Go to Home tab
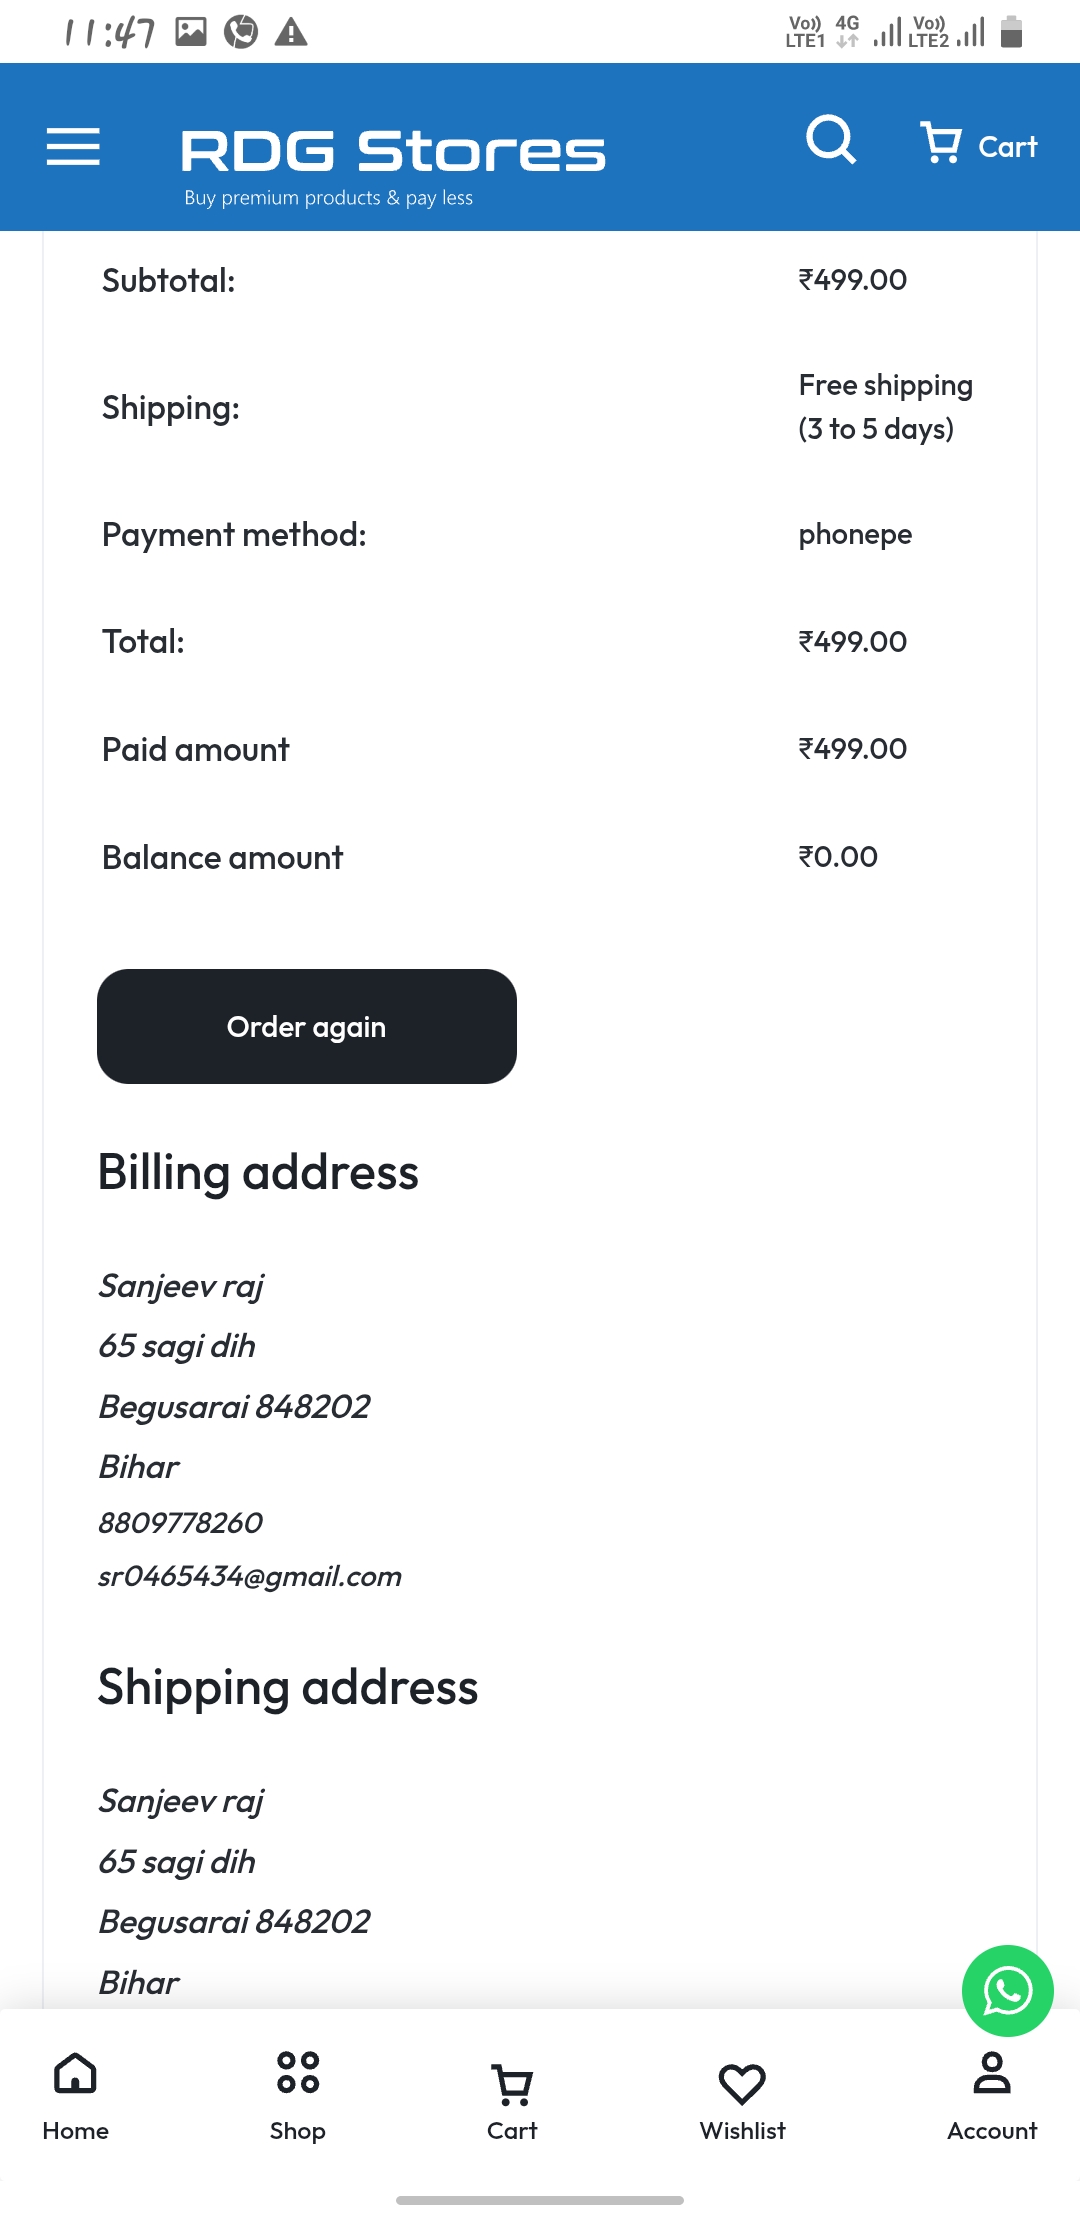1080x2220 pixels. coord(75,2096)
